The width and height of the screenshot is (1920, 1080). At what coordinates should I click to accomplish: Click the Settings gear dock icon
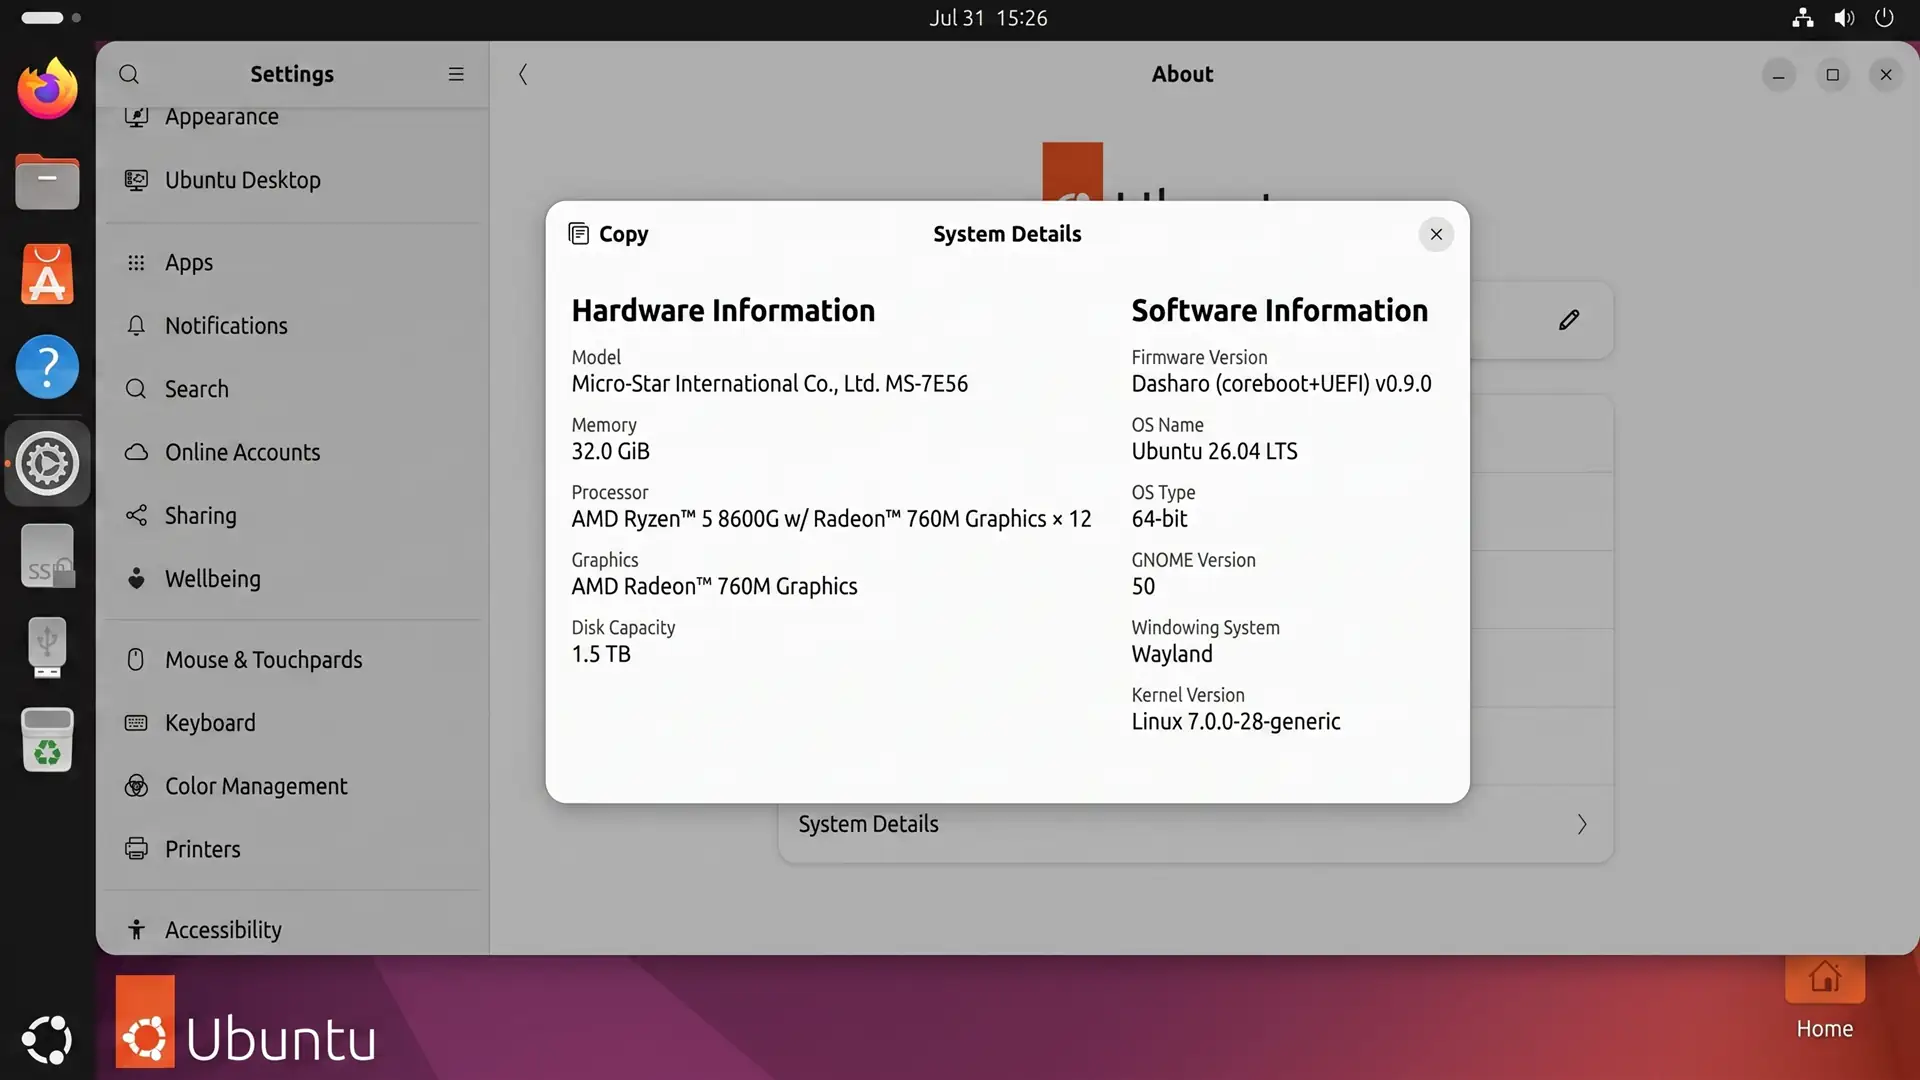coord(47,463)
